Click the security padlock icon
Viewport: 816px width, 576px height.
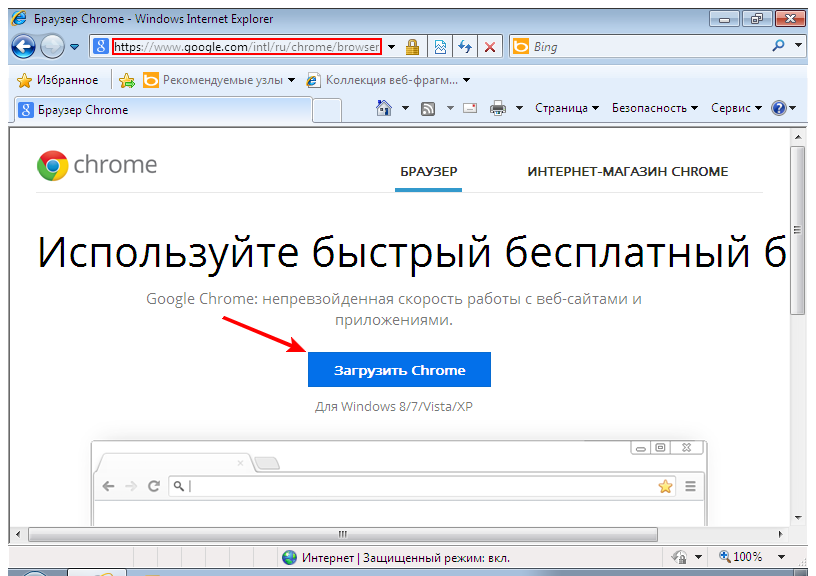pos(412,47)
